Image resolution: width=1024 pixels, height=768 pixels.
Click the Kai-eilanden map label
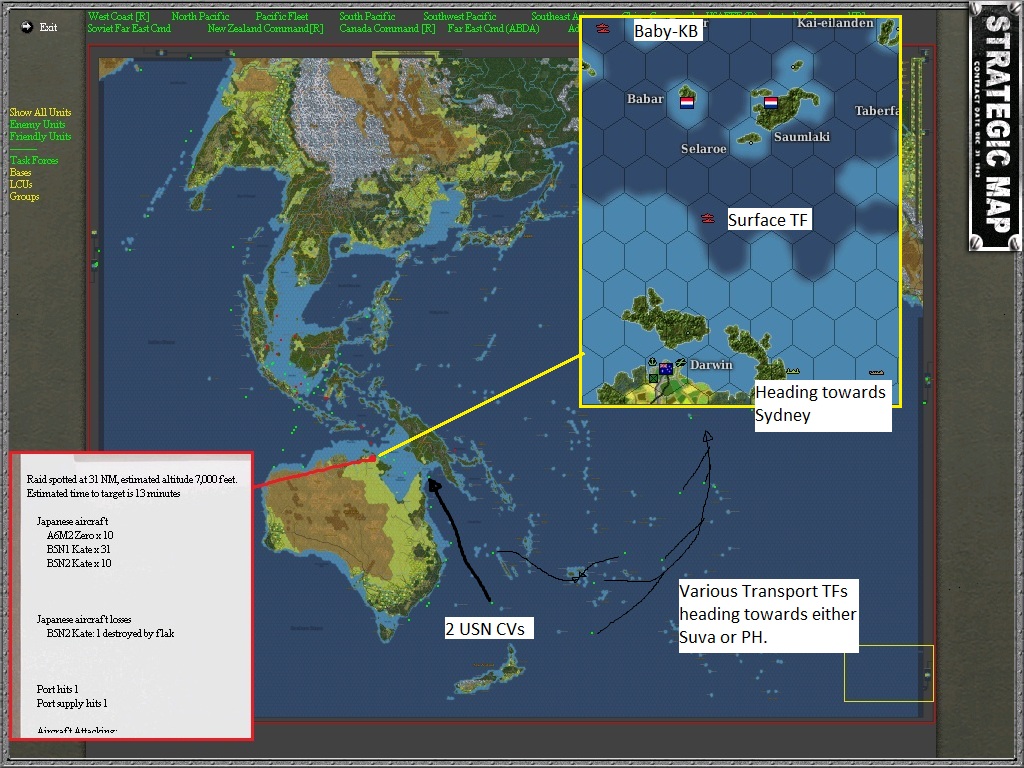(835, 23)
